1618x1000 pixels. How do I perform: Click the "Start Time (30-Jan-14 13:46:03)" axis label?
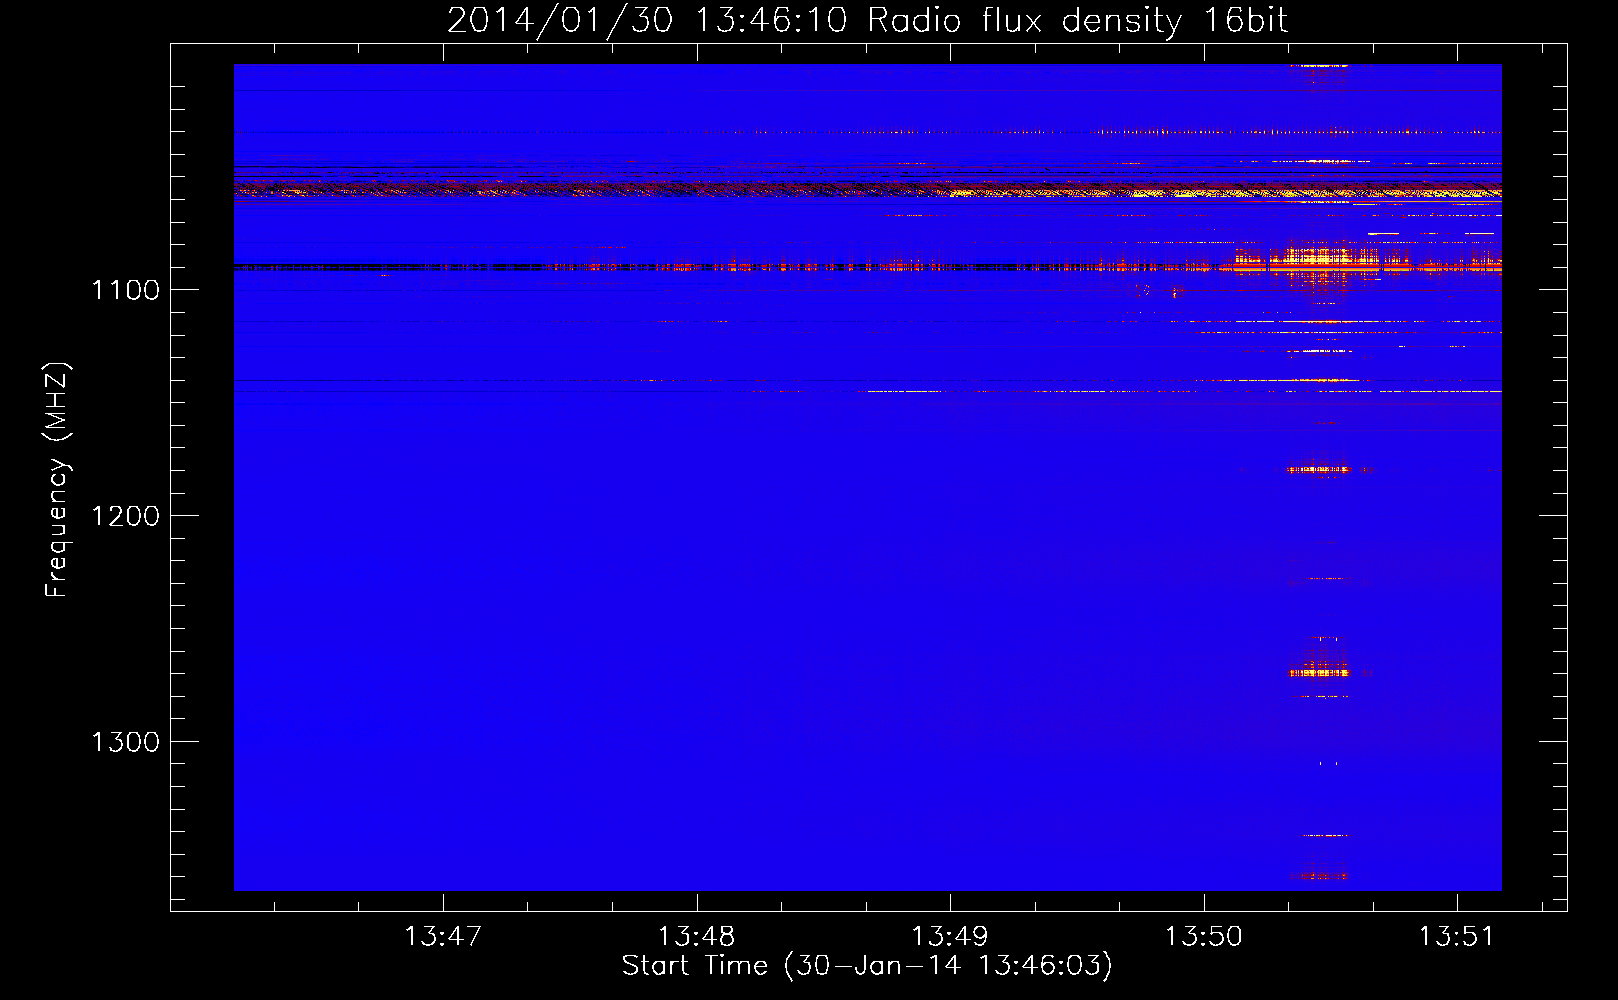point(867,966)
